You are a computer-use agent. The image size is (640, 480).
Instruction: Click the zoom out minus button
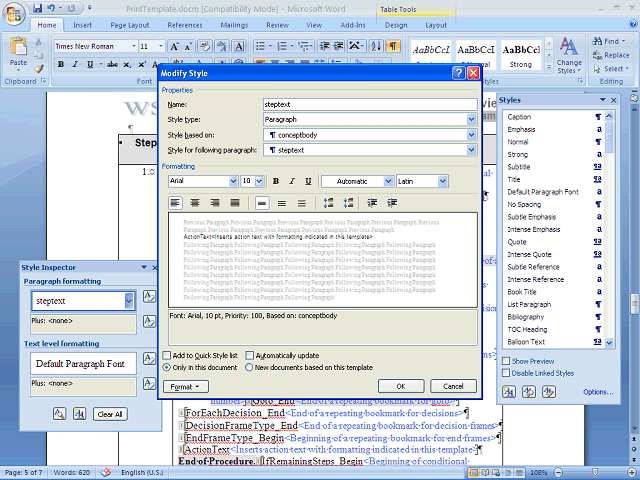558,472
